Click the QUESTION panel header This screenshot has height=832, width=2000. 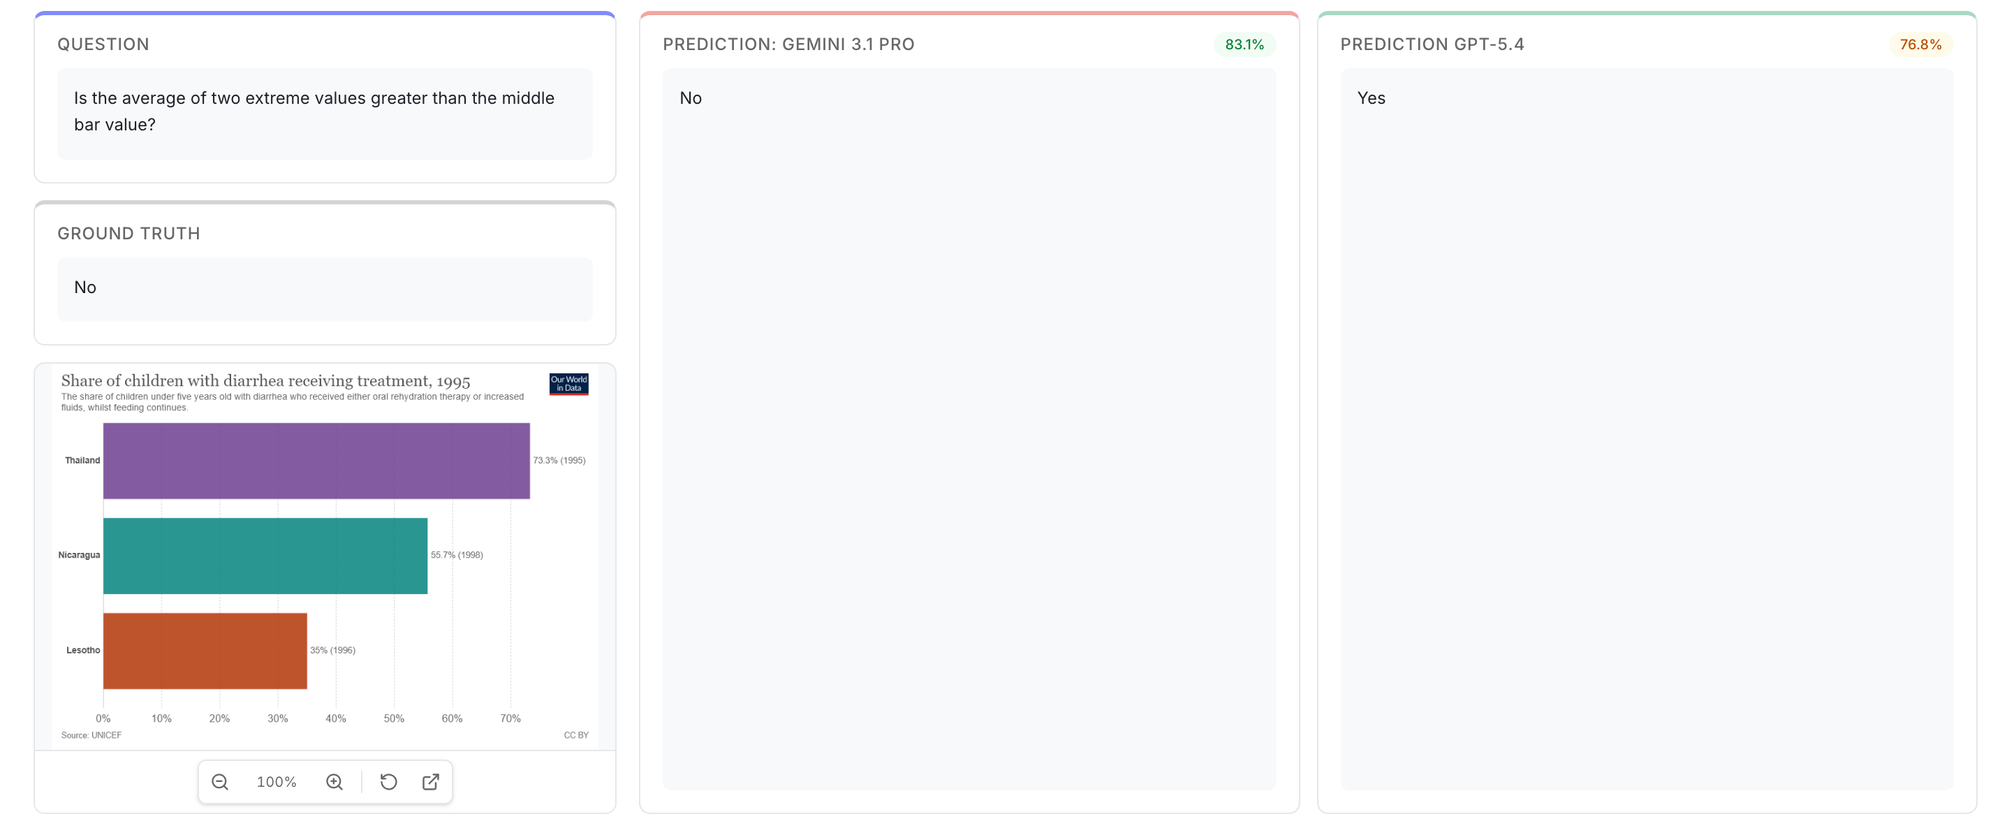(x=103, y=45)
